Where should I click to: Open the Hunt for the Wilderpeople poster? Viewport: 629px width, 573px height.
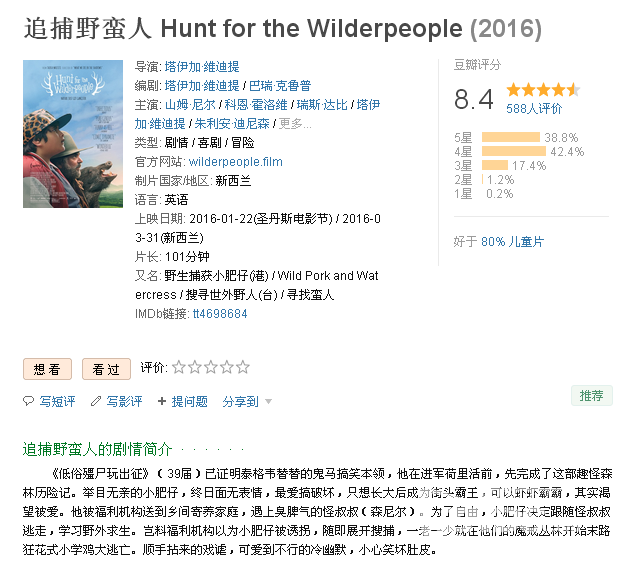[73, 134]
